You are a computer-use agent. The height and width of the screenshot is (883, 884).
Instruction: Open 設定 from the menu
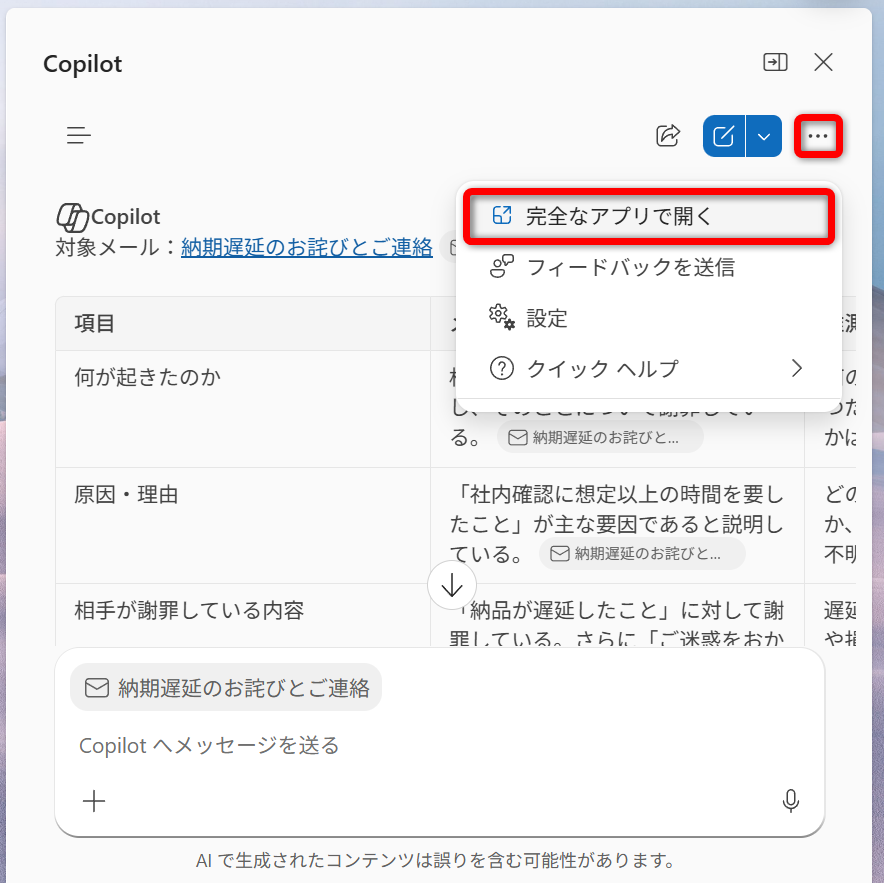(649, 317)
